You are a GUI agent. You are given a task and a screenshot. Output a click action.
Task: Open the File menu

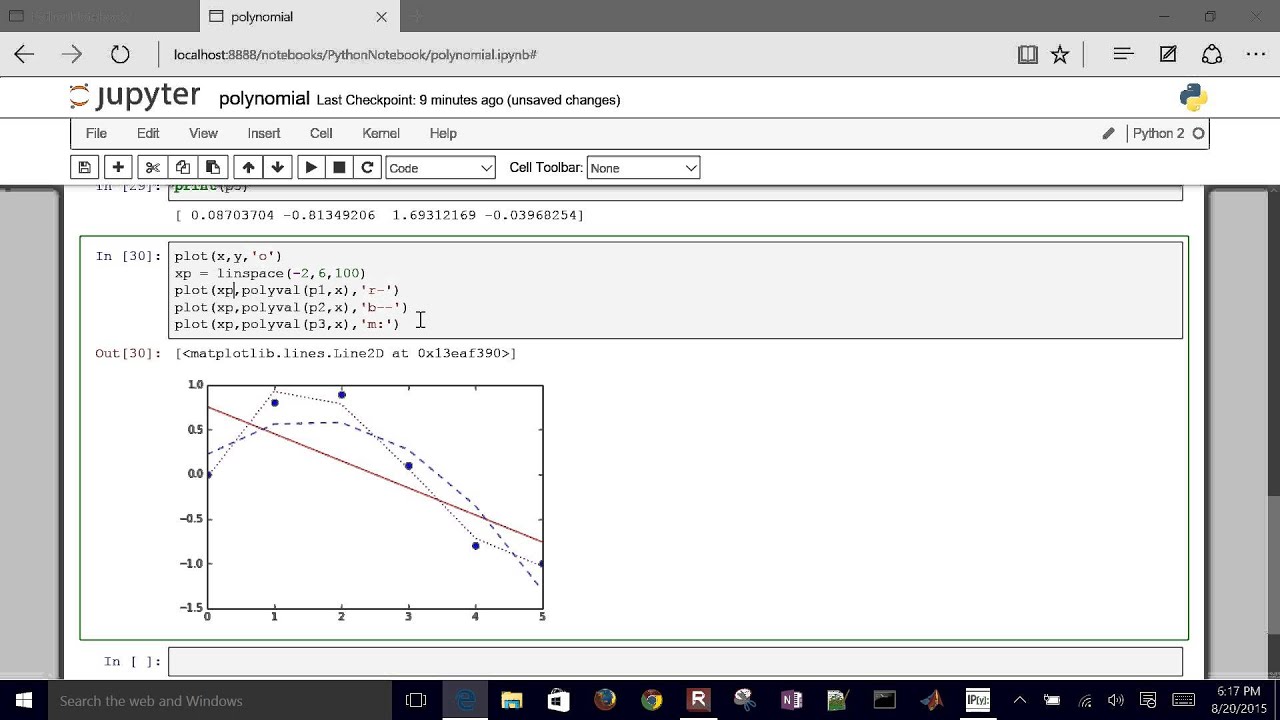point(96,133)
